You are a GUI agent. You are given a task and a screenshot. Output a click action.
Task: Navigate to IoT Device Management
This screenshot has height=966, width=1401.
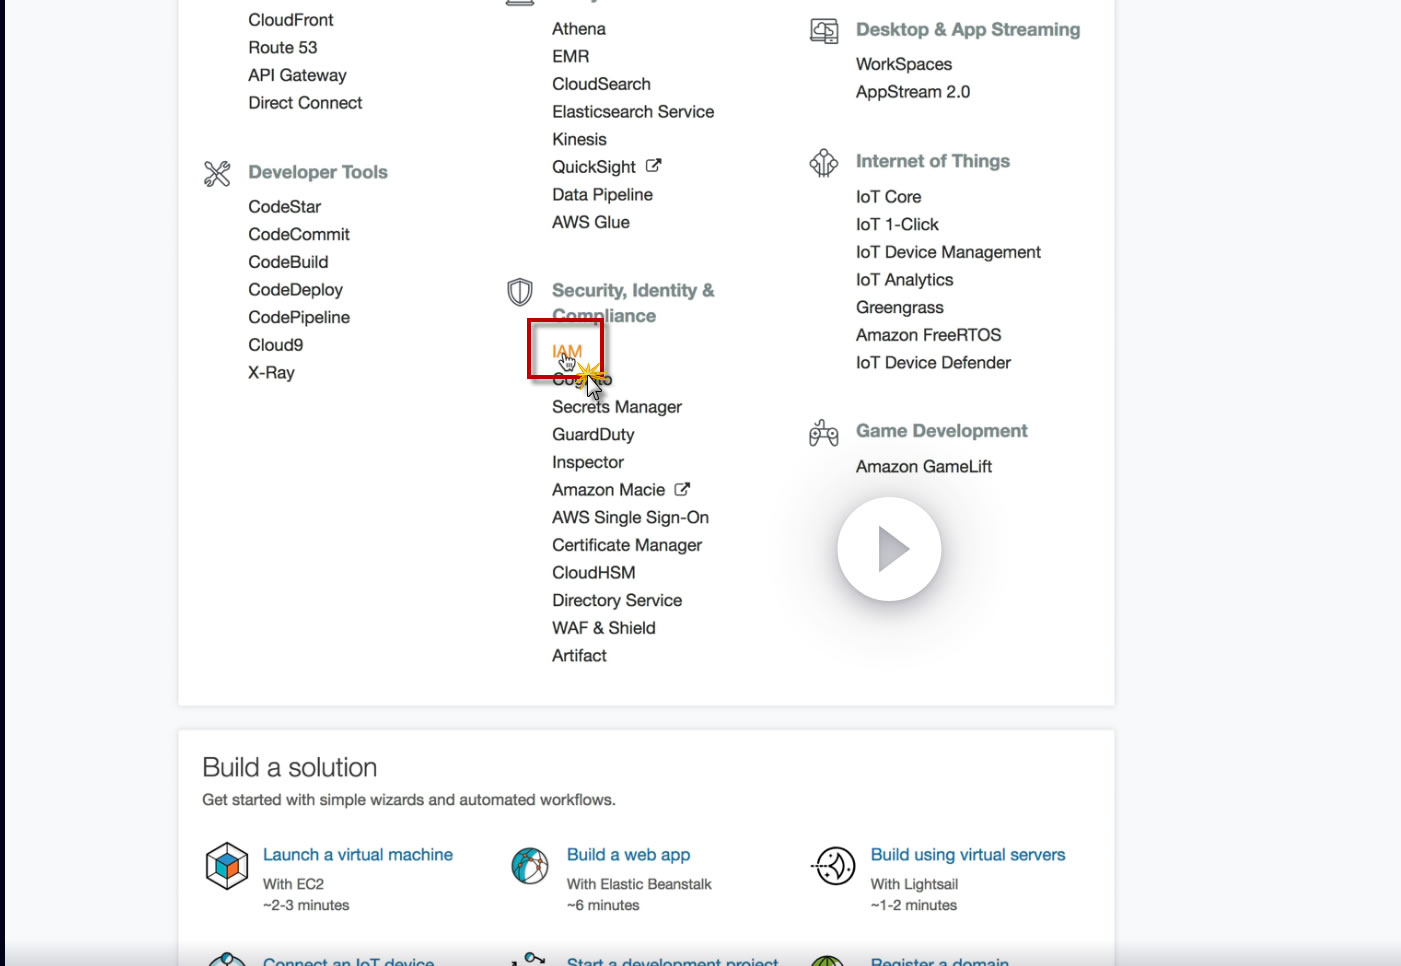click(x=948, y=252)
